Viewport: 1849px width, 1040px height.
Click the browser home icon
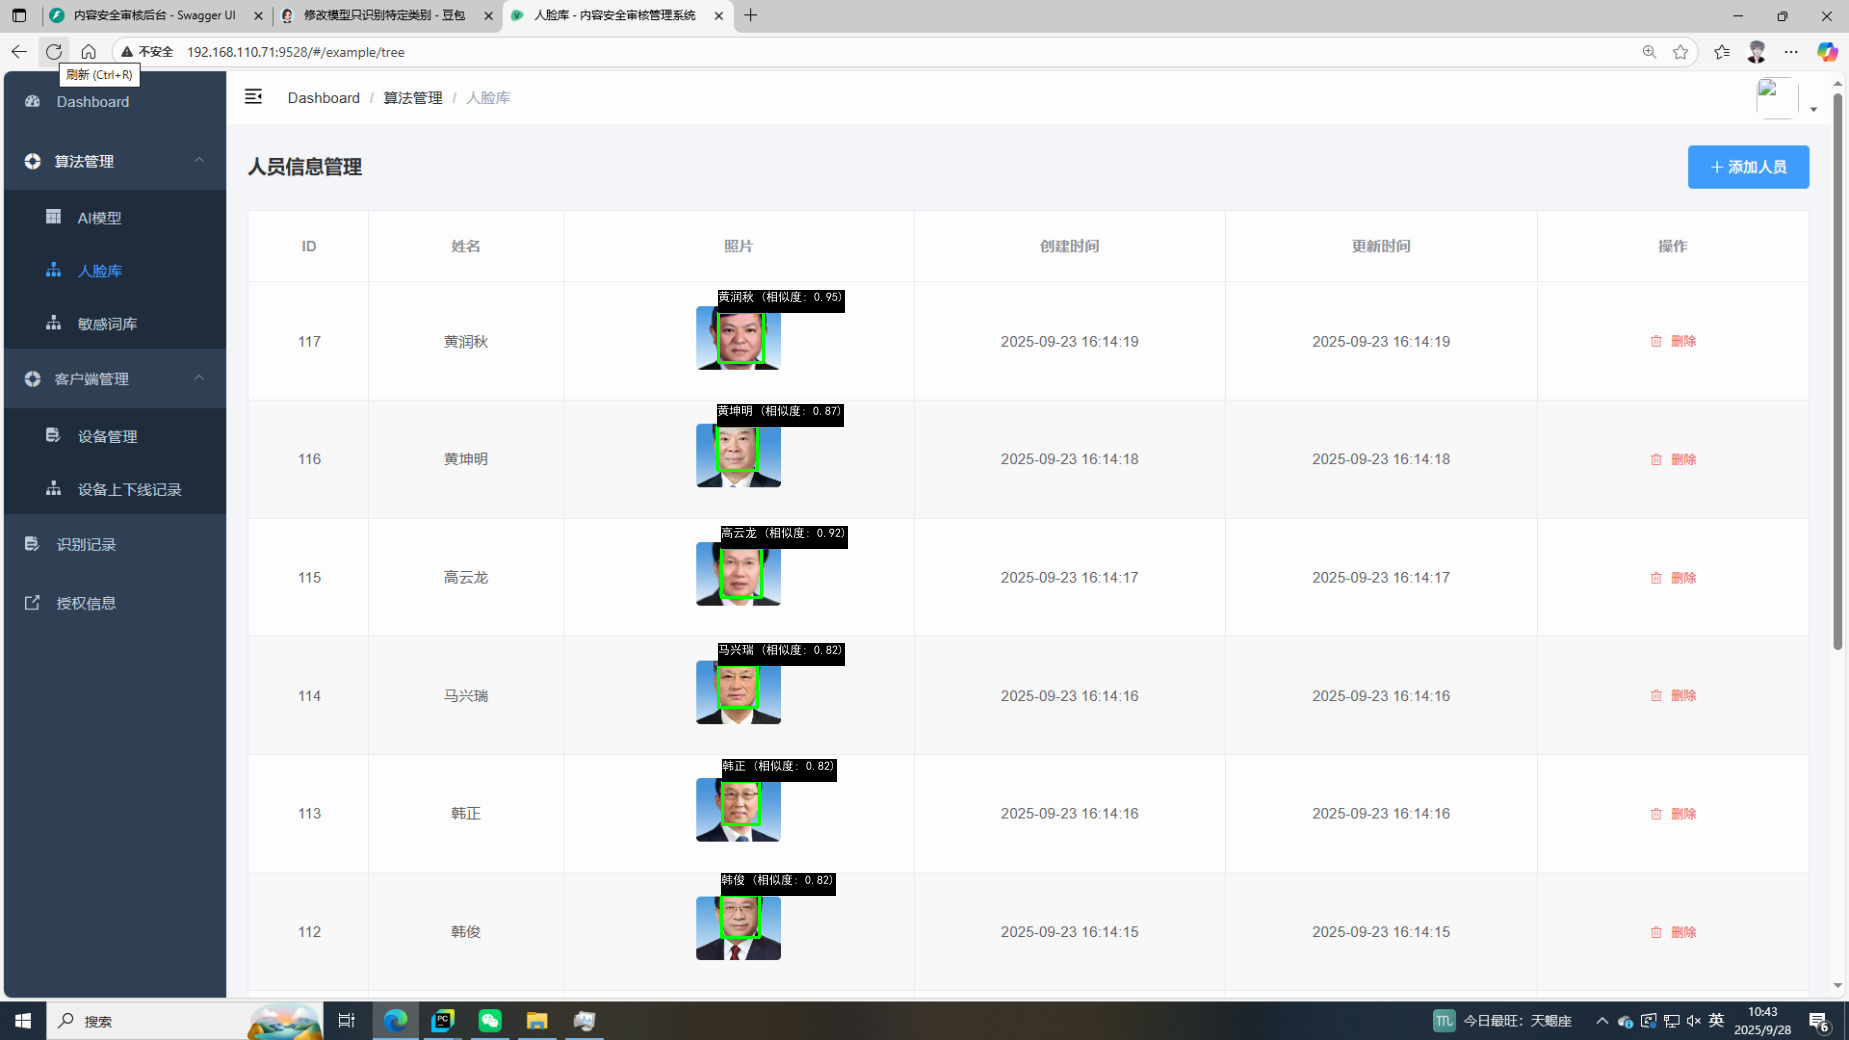pyautogui.click(x=89, y=52)
